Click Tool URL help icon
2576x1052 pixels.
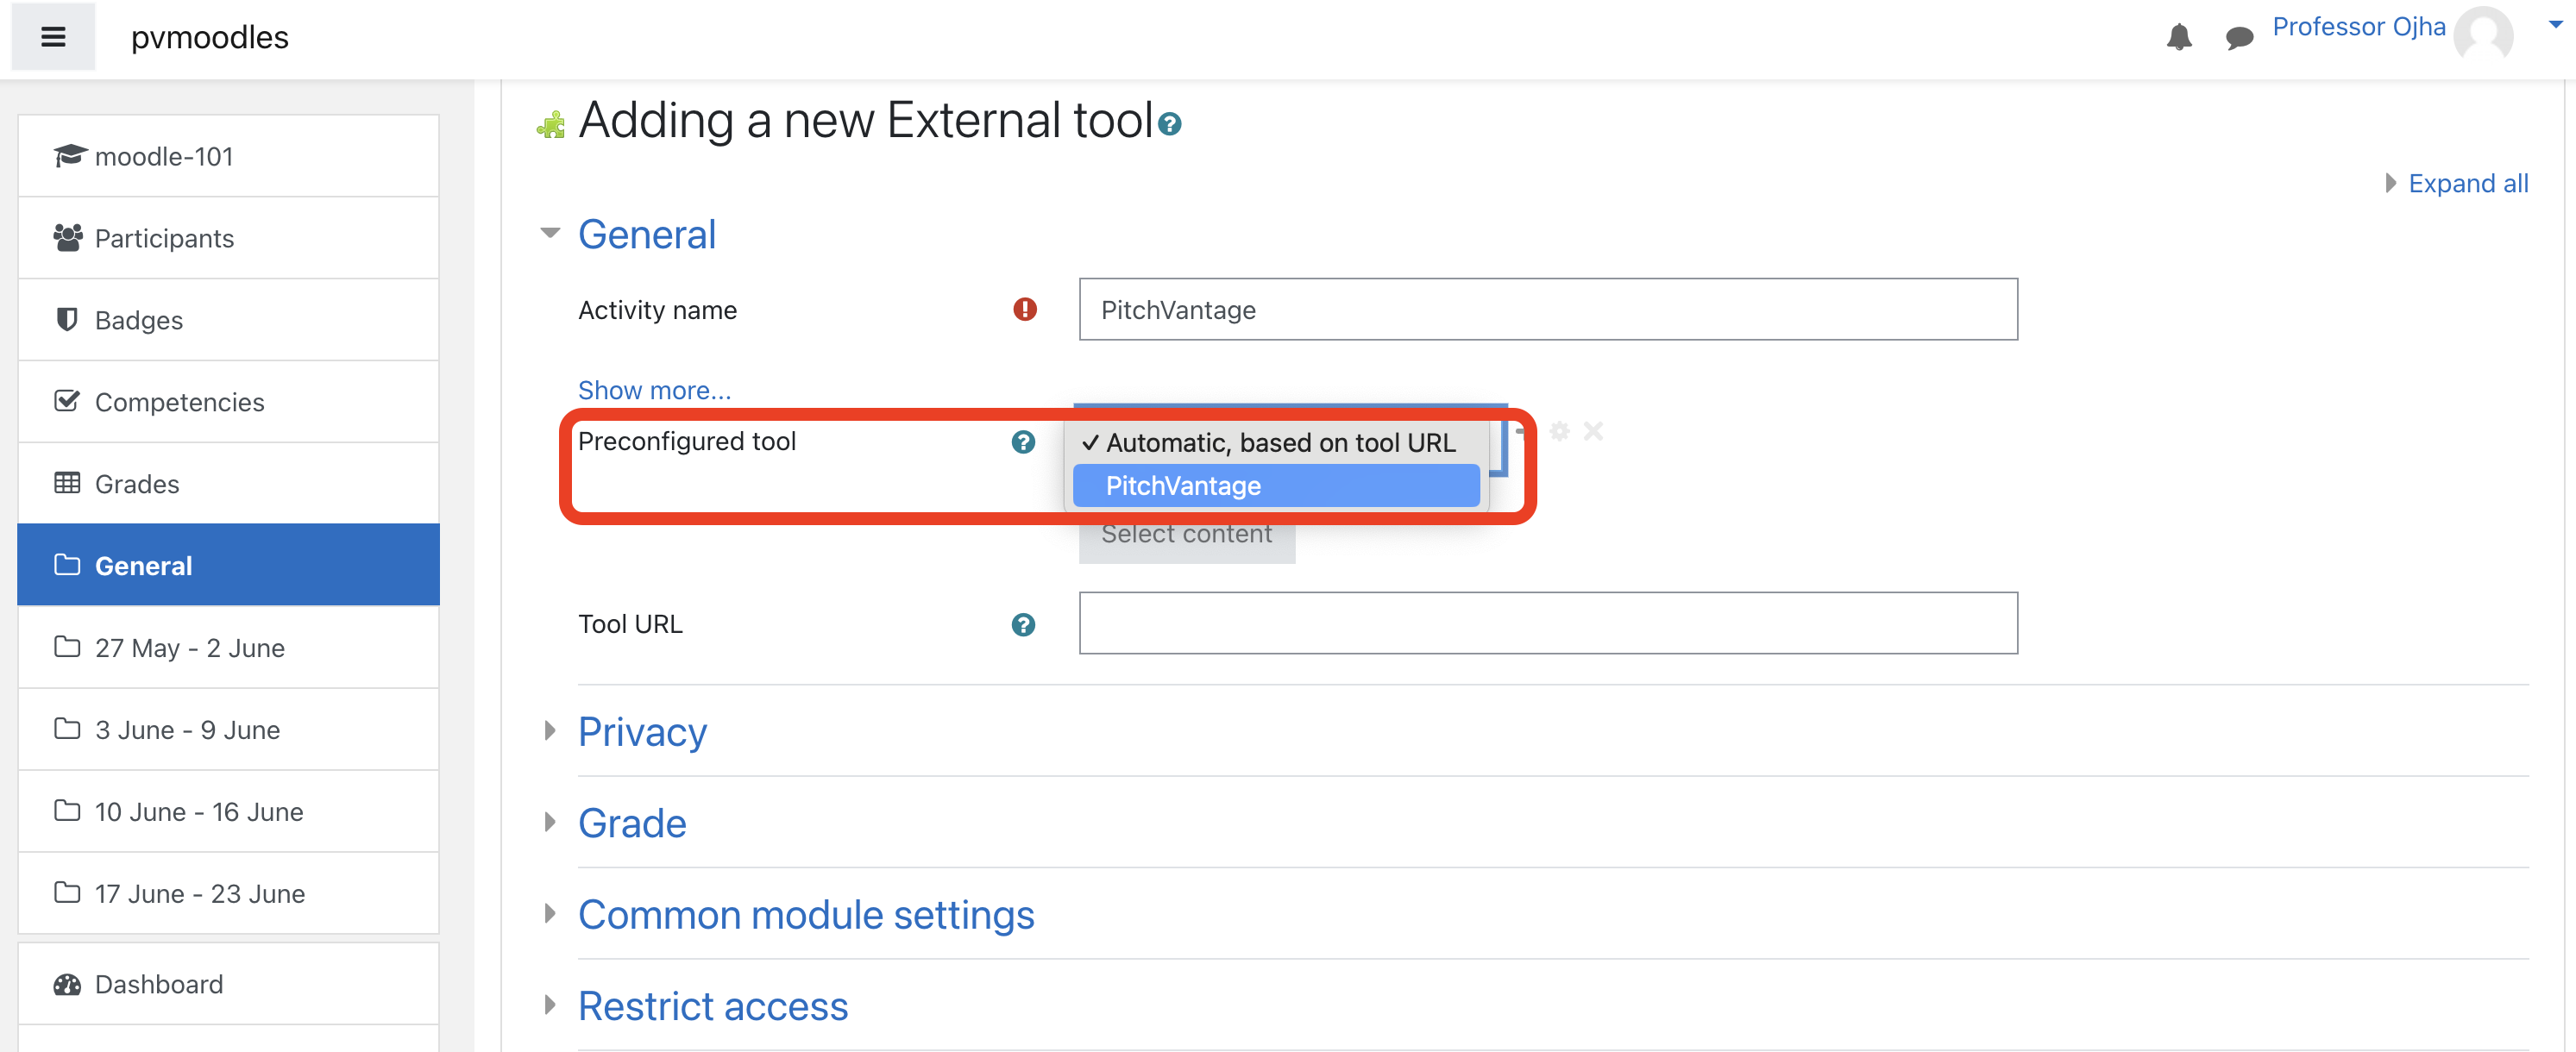coord(1022,625)
